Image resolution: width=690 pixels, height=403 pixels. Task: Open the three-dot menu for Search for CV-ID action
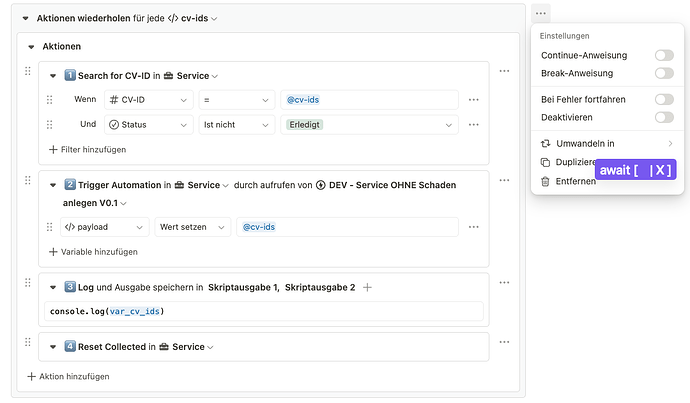coord(504,72)
